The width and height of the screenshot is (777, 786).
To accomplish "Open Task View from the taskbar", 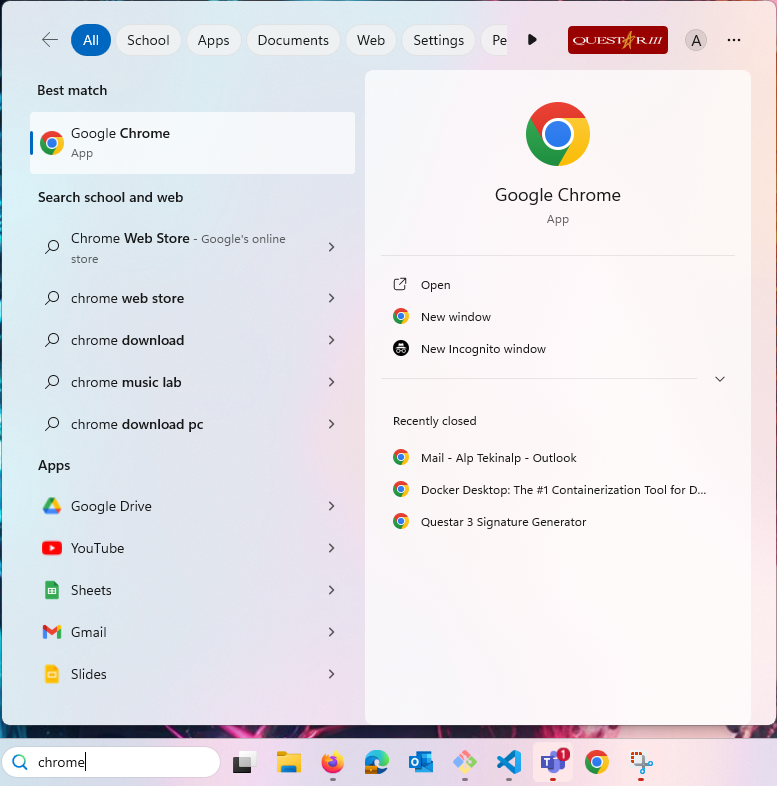I will click(x=245, y=762).
